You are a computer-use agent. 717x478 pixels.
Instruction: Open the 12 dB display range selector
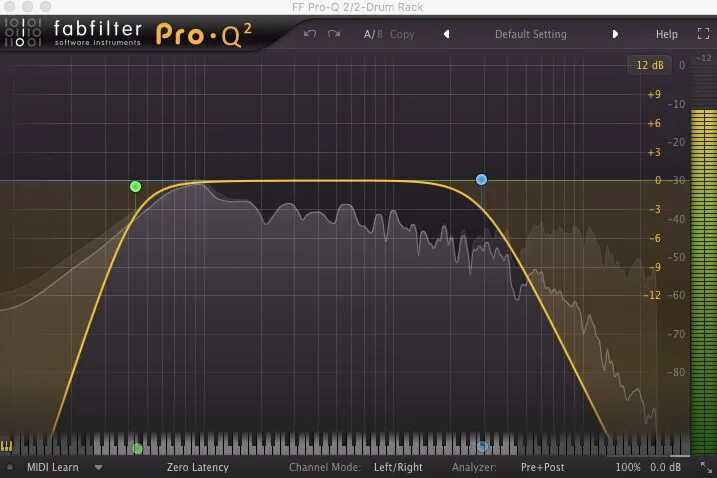650,65
